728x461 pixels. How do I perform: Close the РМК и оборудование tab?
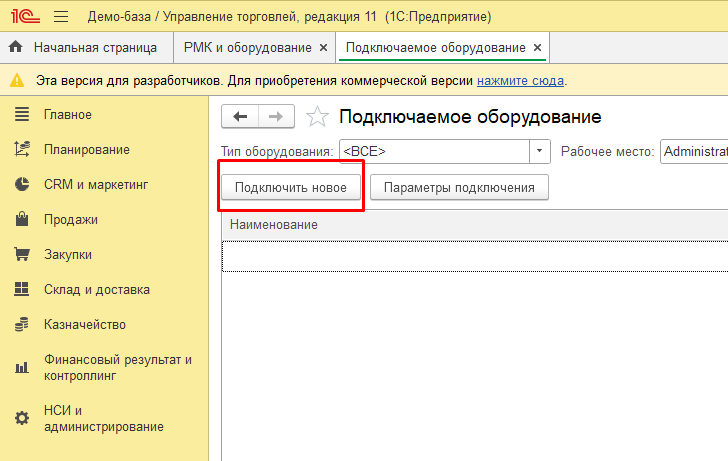coord(323,48)
